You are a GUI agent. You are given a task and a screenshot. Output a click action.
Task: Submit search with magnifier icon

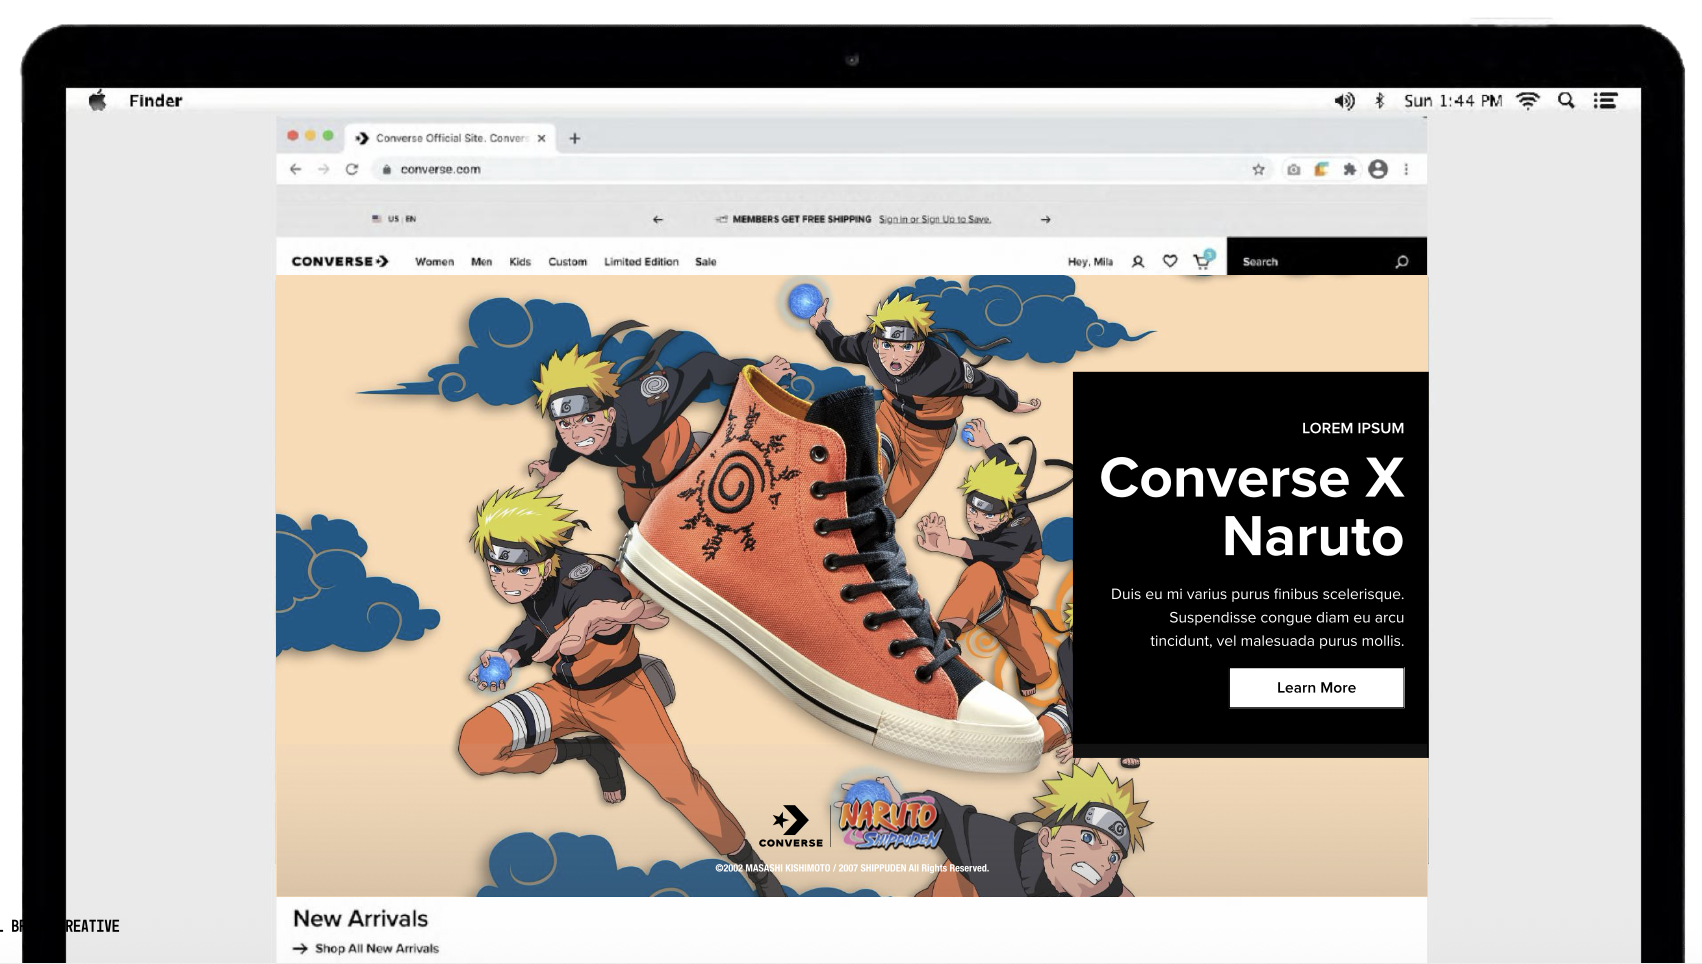[1402, 262]
